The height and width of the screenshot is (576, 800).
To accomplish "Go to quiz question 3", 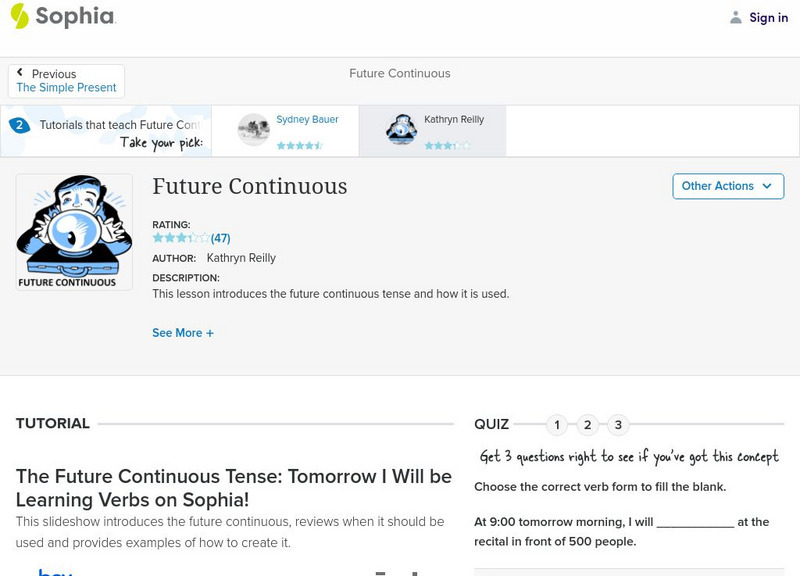I will (x=618, y=425).
